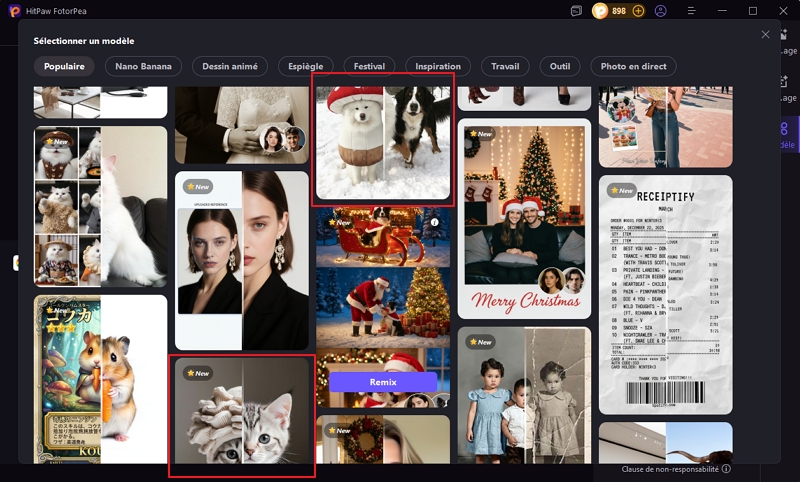The height and width of the screenshot is (482, 800).
Task: Open the hamburger menu in title bar
Action: click(691, 11)
